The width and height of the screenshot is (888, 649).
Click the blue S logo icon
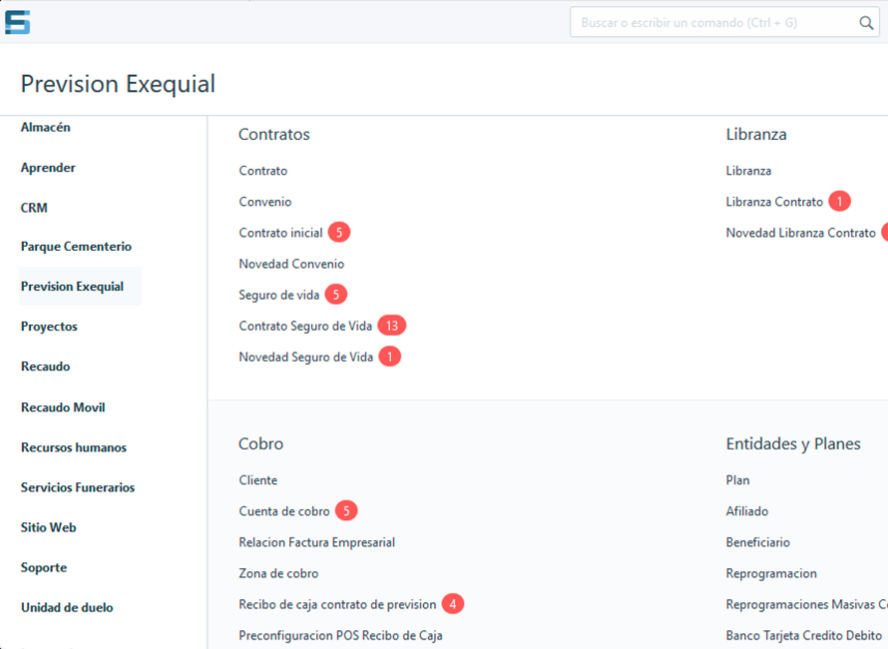17,23
